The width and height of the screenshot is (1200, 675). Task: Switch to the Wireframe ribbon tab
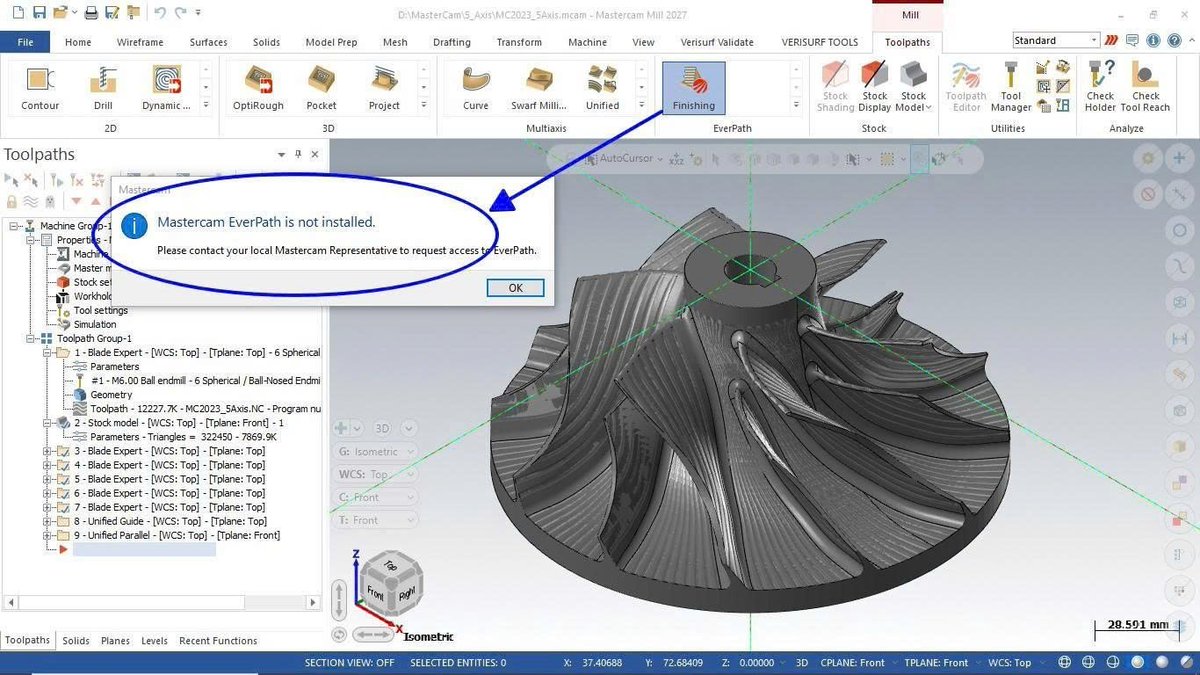click(x=140, y=42)
